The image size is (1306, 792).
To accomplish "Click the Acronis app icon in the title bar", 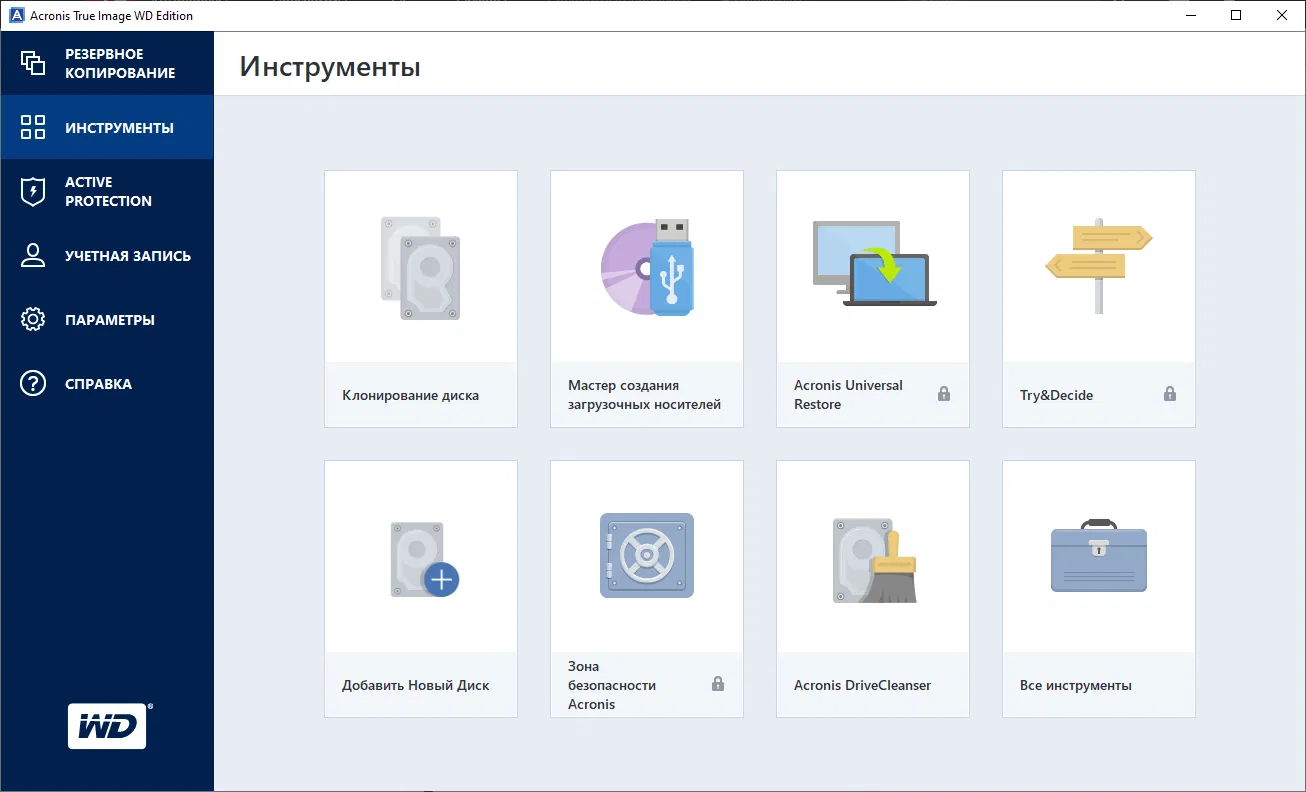I will pos(16,15).
